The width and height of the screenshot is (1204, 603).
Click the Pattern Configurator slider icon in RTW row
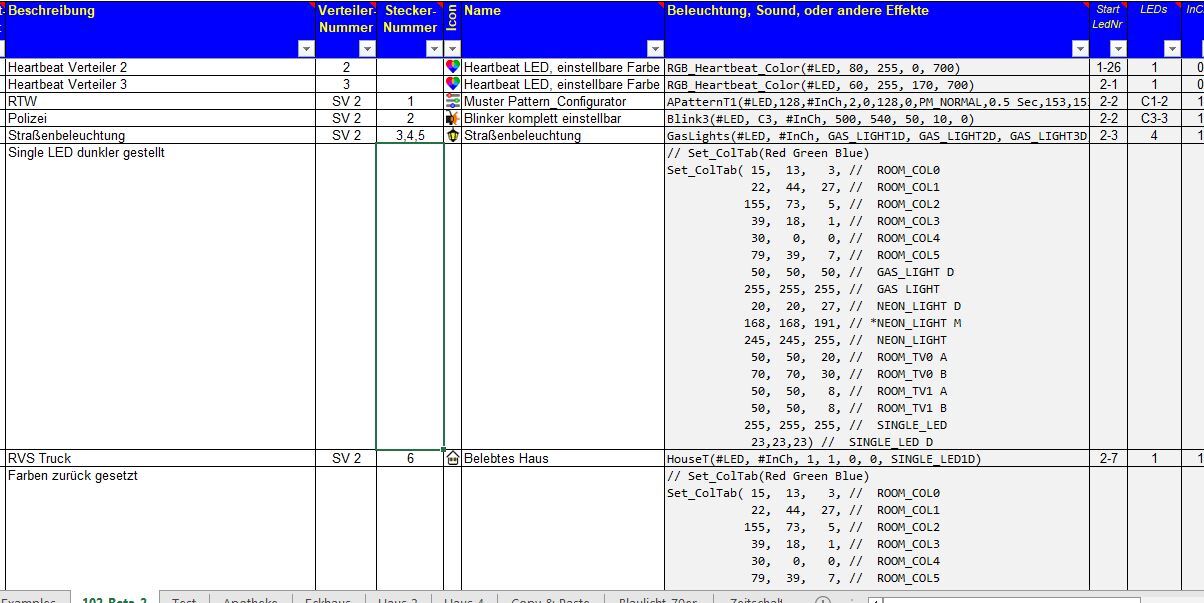pyautogui.click(x=453, y=101)
